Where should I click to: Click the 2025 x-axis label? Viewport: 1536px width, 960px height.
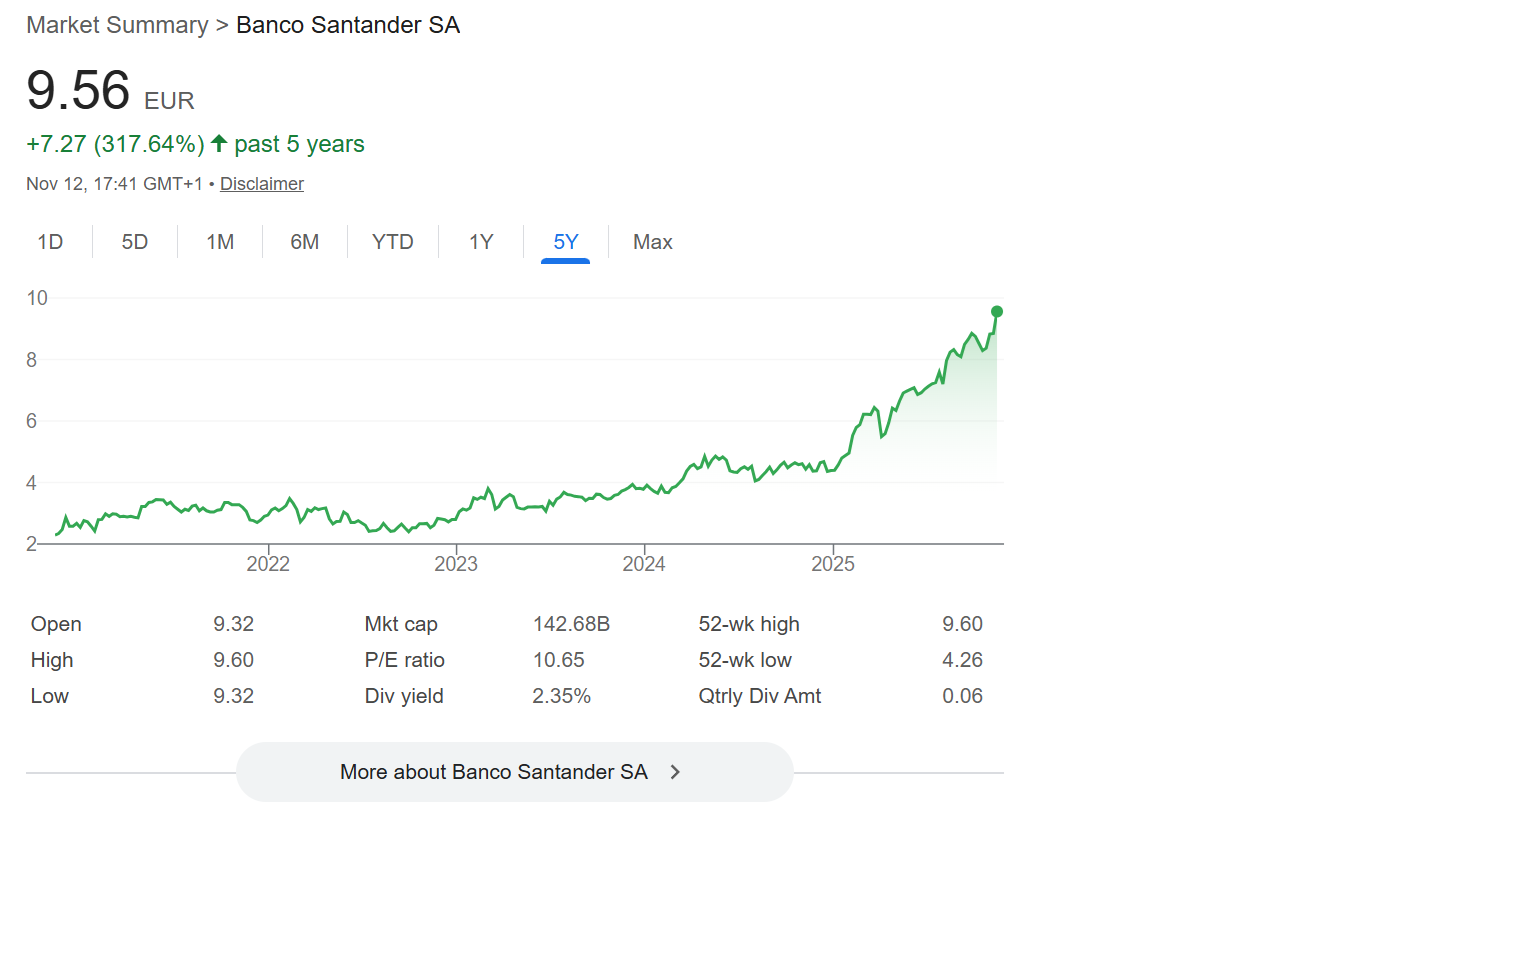833,564
